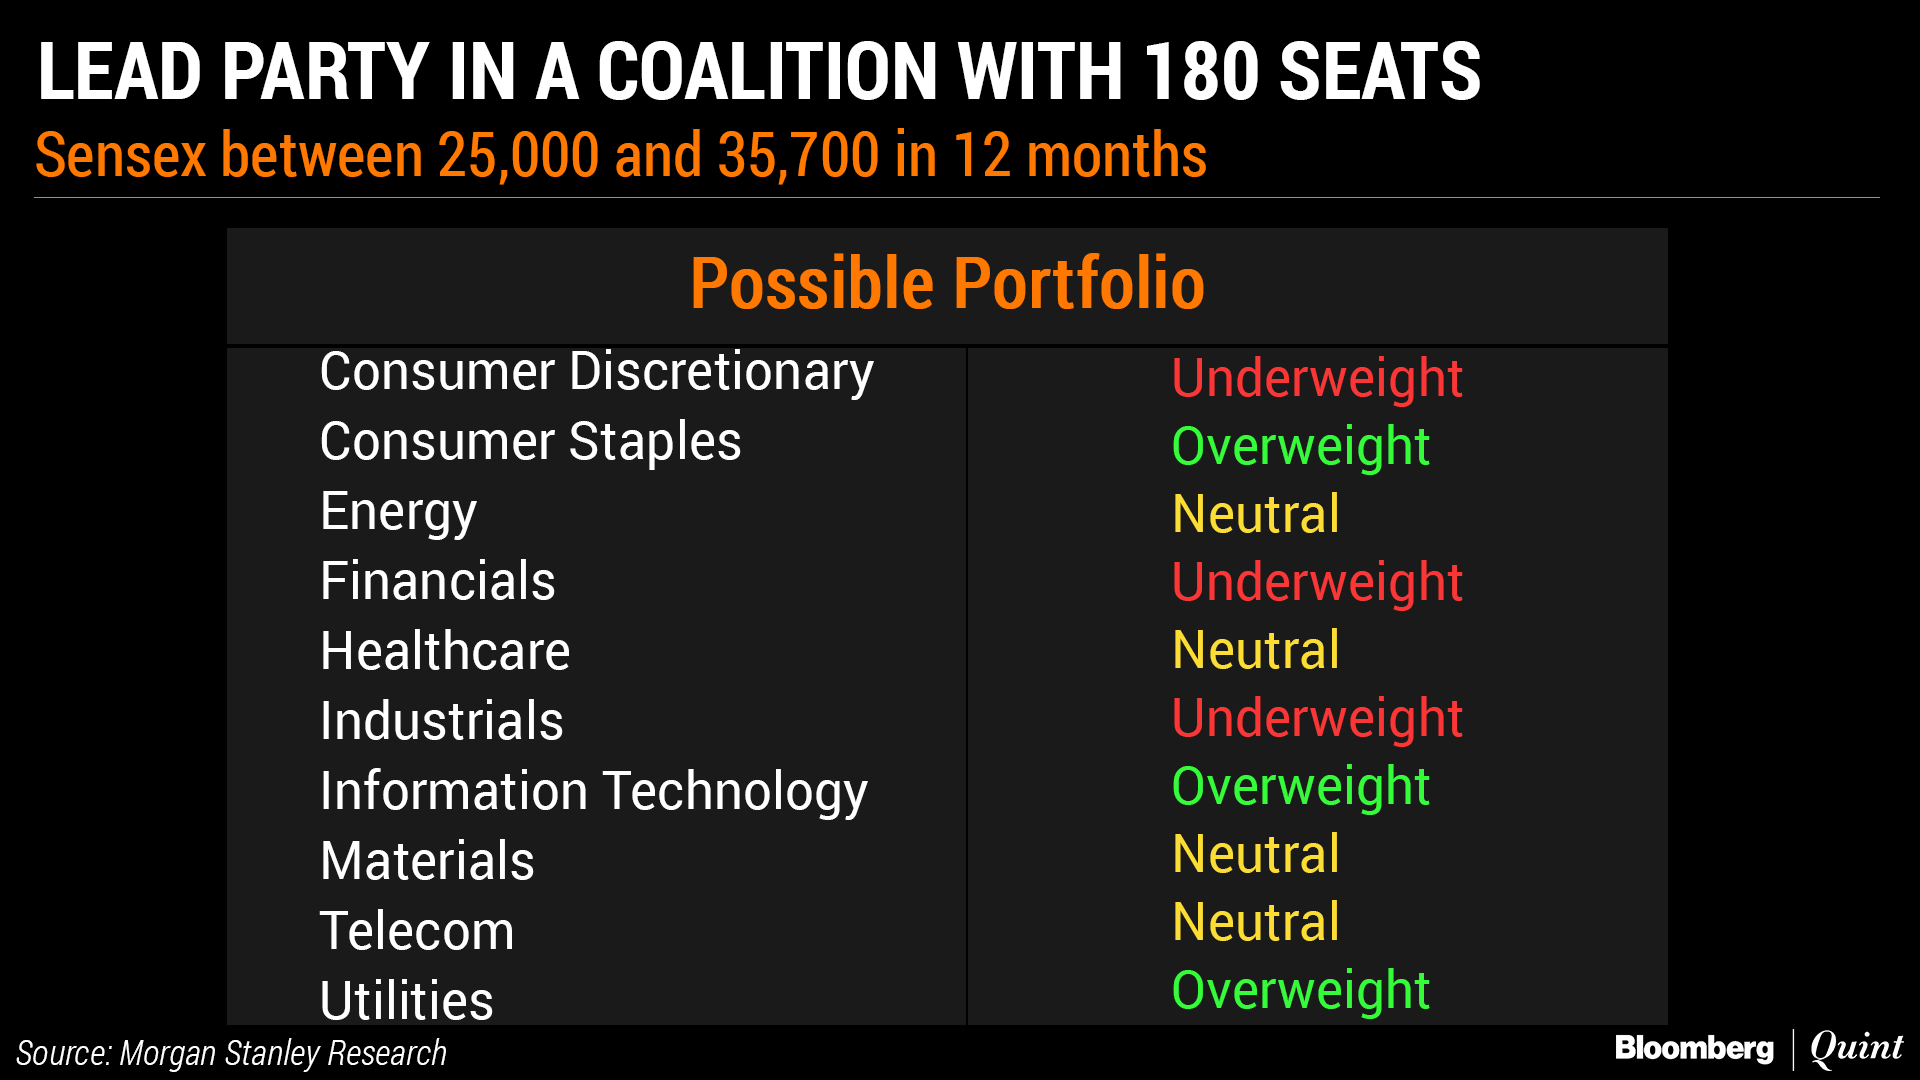The width and height of the screenshot is (1920, 1080).
Task: Select the Information Technology sector label
Action: point(594,791)
